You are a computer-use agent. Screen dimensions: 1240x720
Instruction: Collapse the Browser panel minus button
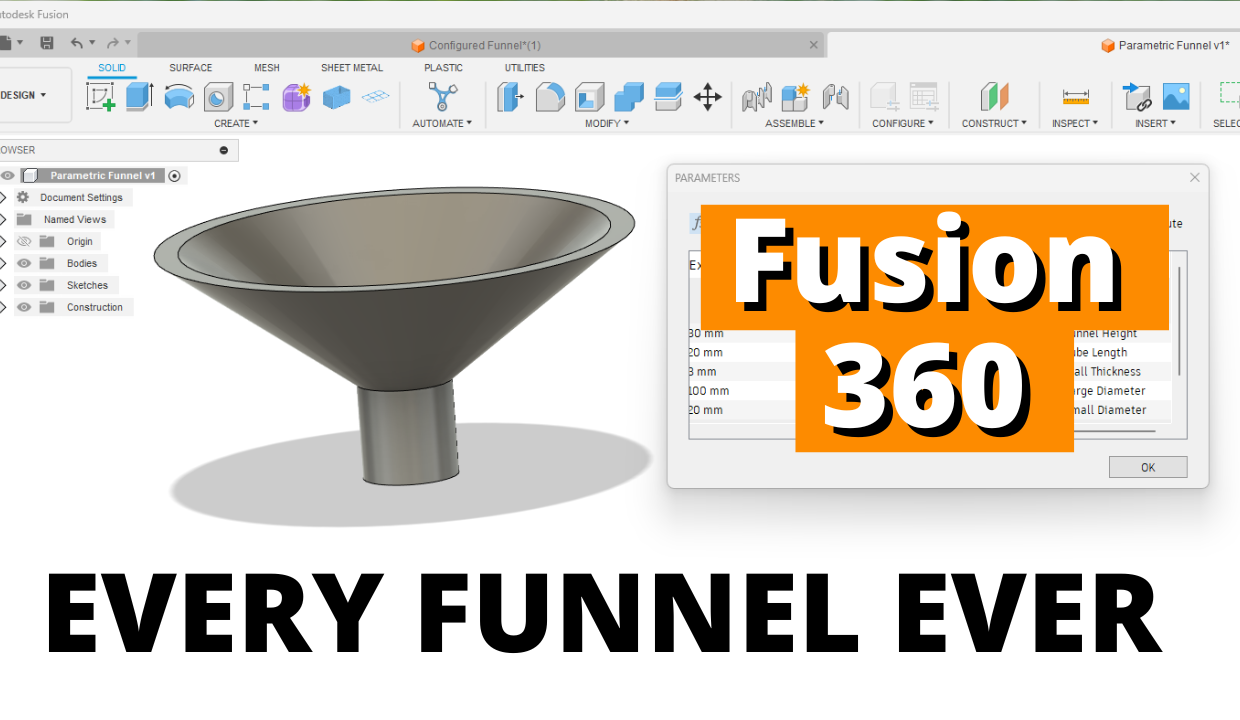pyautogui.click(x=223, y=150)
